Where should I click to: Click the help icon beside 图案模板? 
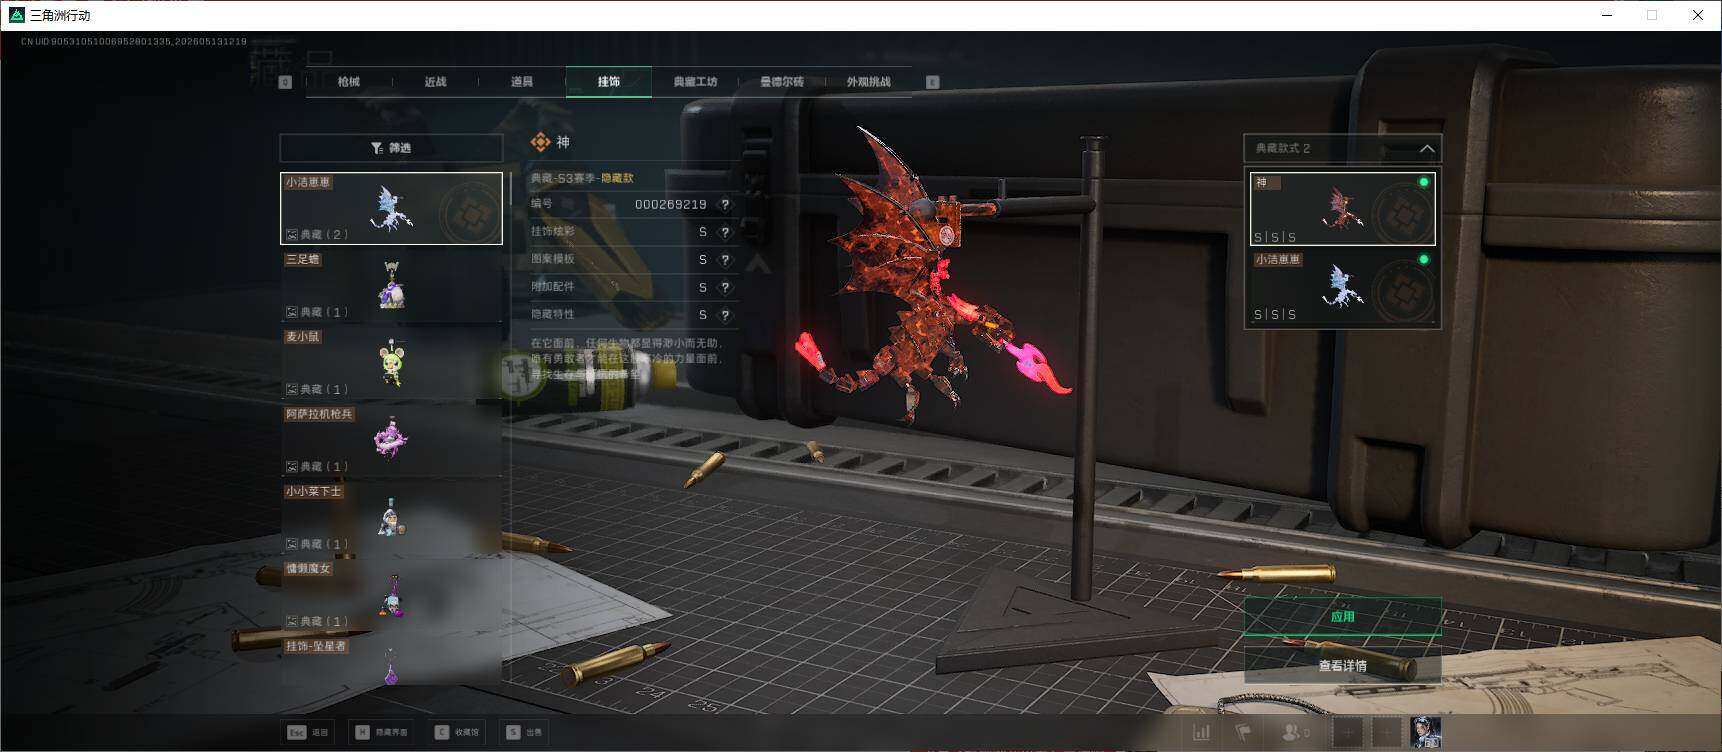(725, 260)
